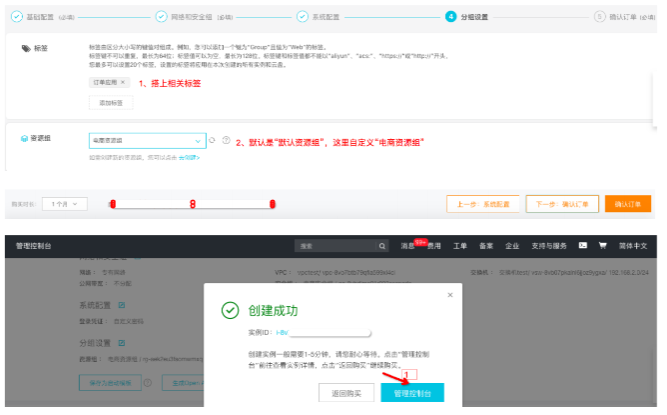The image size is (667, 415).
Task: Click the purchase duration slider right end
Action: pyautogui.click(x=273, y=205)
